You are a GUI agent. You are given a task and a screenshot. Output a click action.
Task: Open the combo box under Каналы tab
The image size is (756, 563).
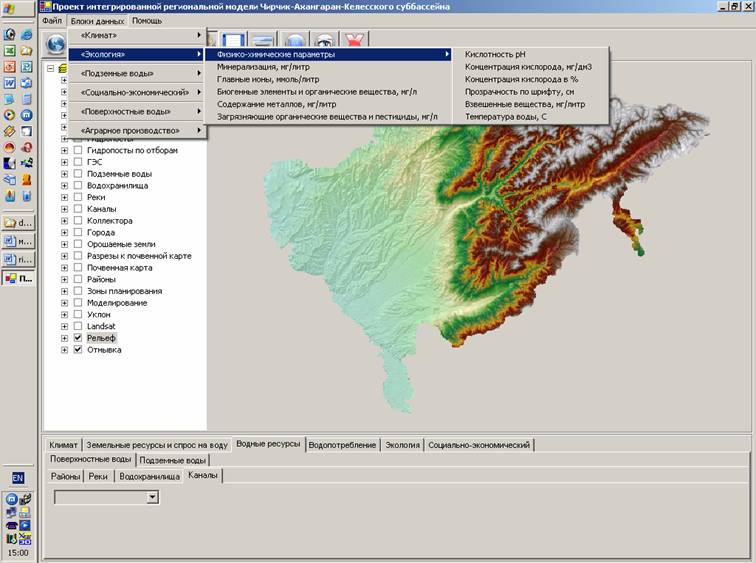(153, 496)
